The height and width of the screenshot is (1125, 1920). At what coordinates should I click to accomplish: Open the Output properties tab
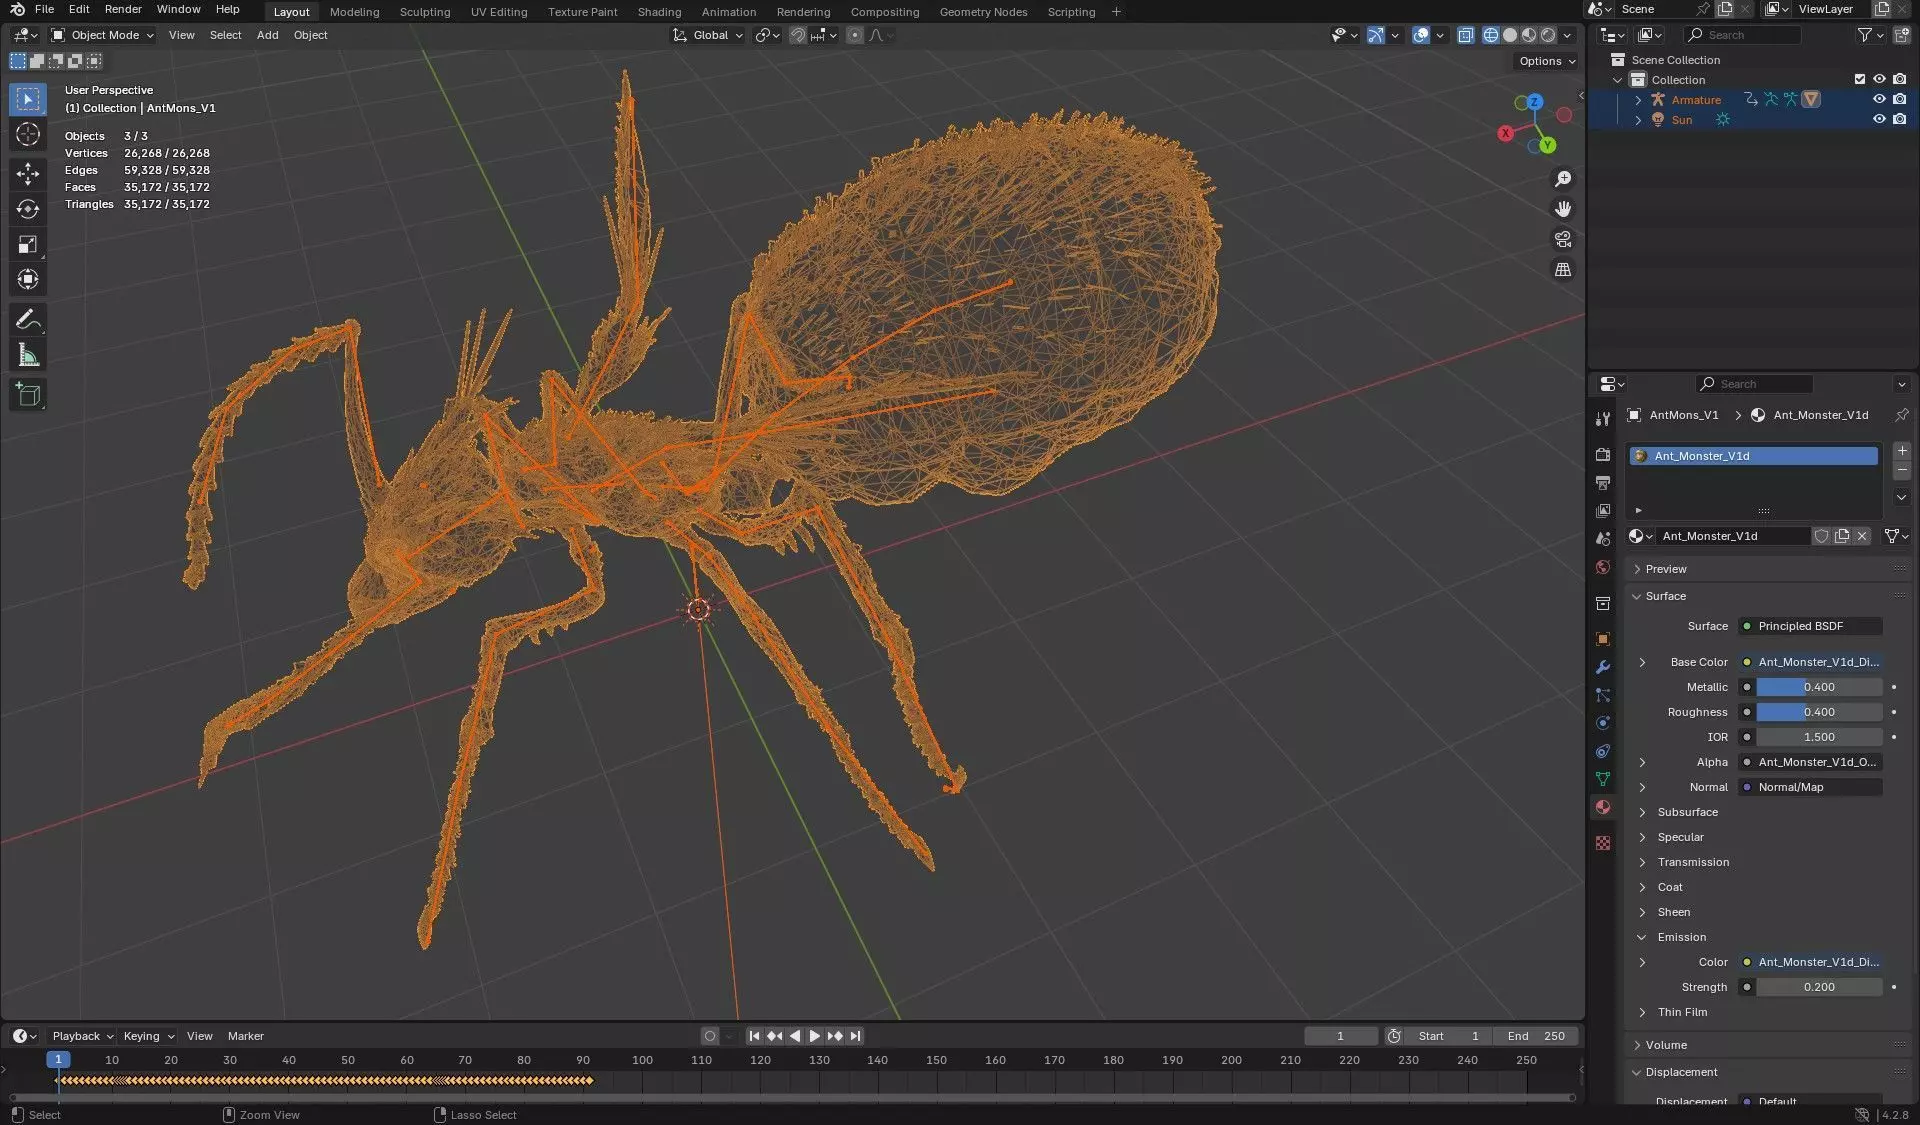click(1603, 482)
